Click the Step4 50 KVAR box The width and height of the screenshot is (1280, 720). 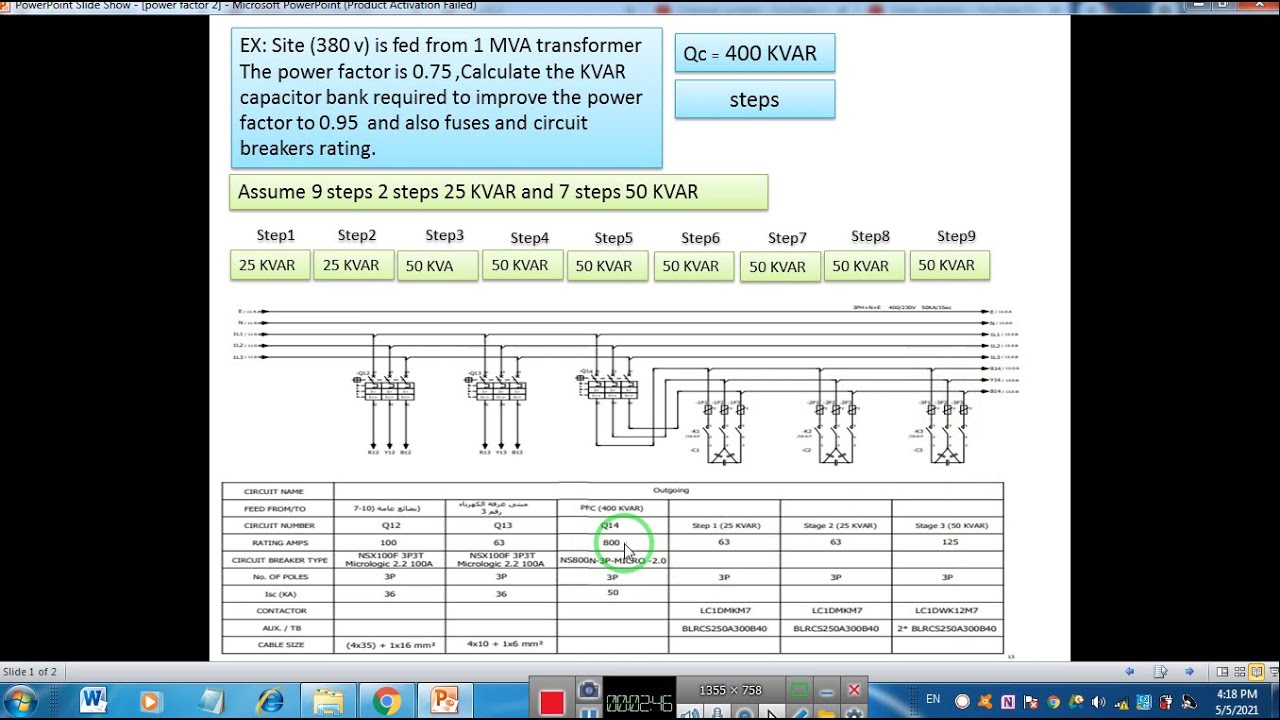[x=523, y=266]
